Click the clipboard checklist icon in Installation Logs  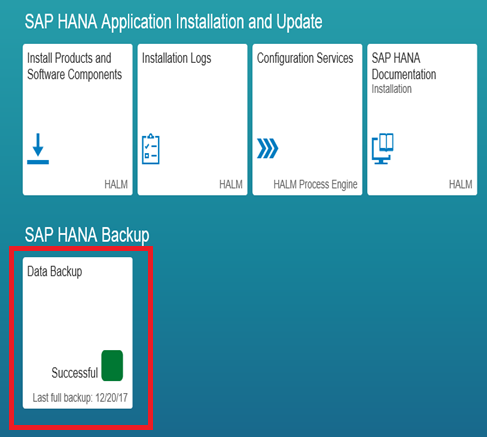(x=151, y=149)
